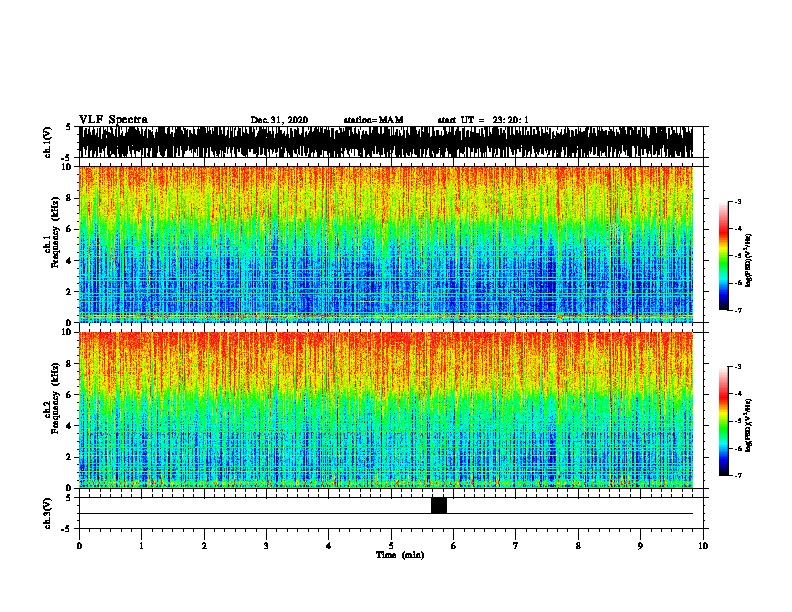Click the time axis tick label '0'
This screenshot has height=612, width=792.
(79, 546)
